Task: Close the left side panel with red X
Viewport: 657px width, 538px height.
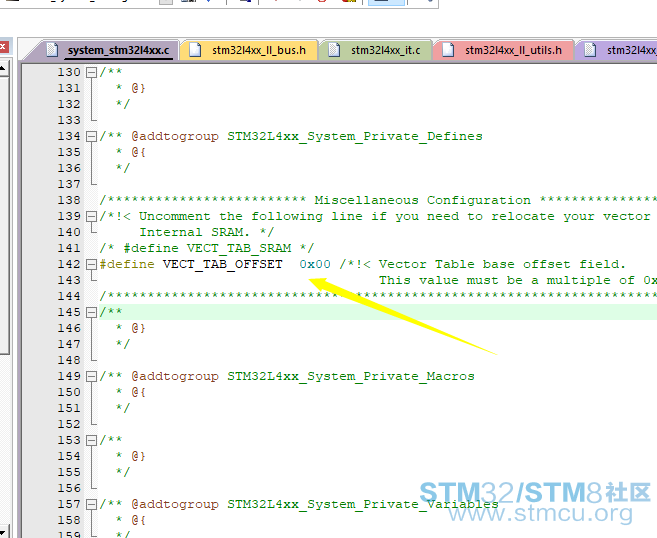Action: point(3,46)
